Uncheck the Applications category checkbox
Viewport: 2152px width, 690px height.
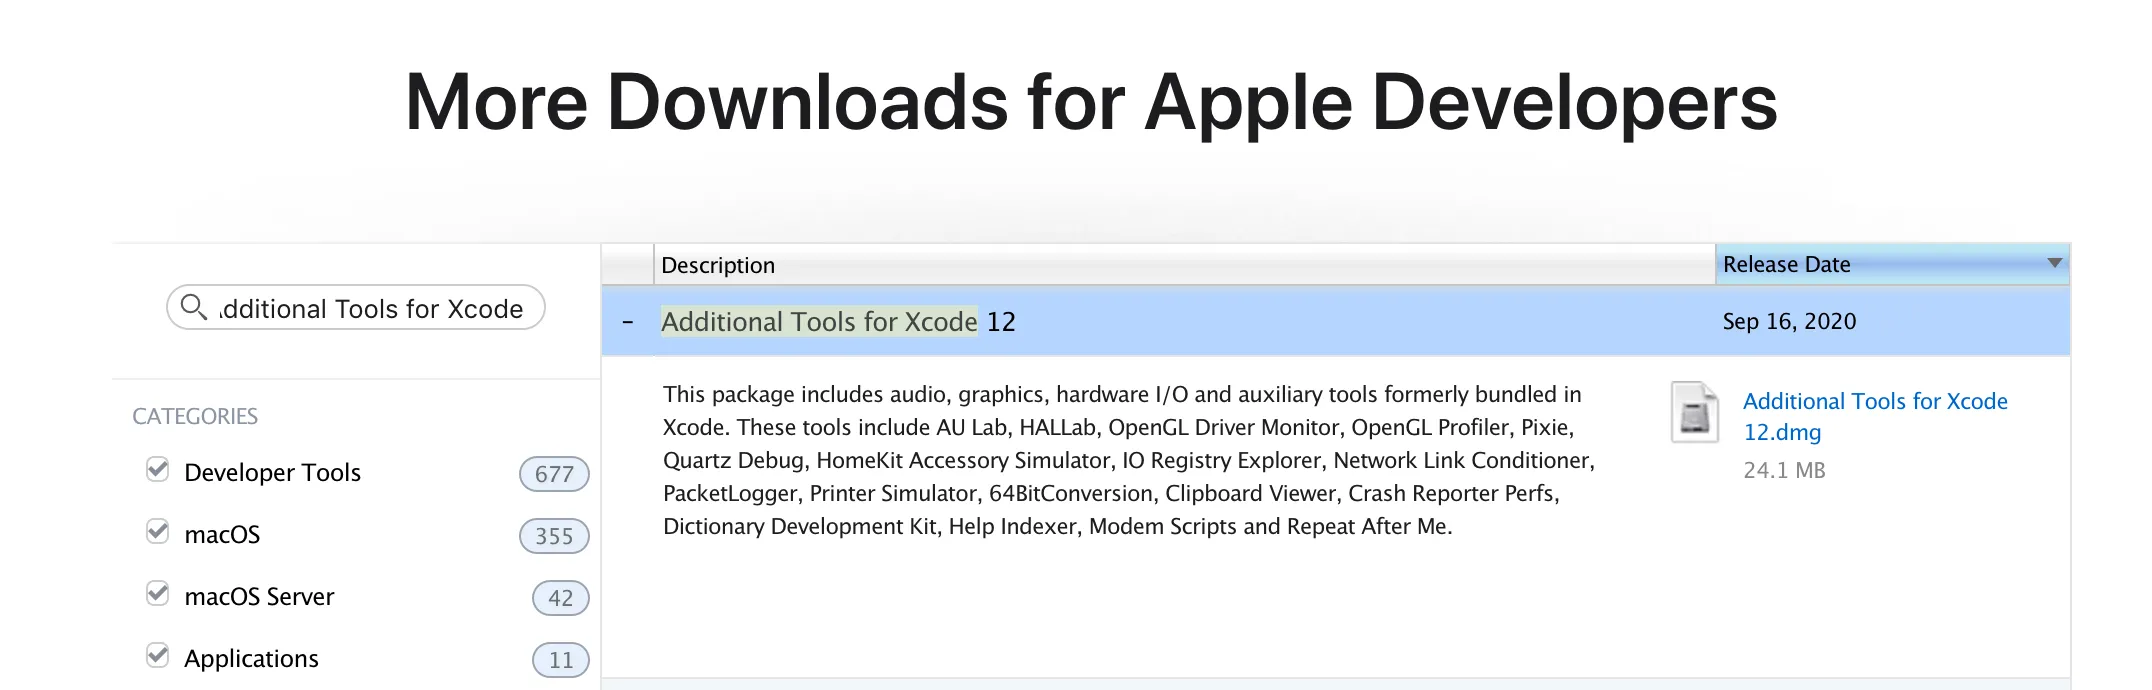coord(158,656)
